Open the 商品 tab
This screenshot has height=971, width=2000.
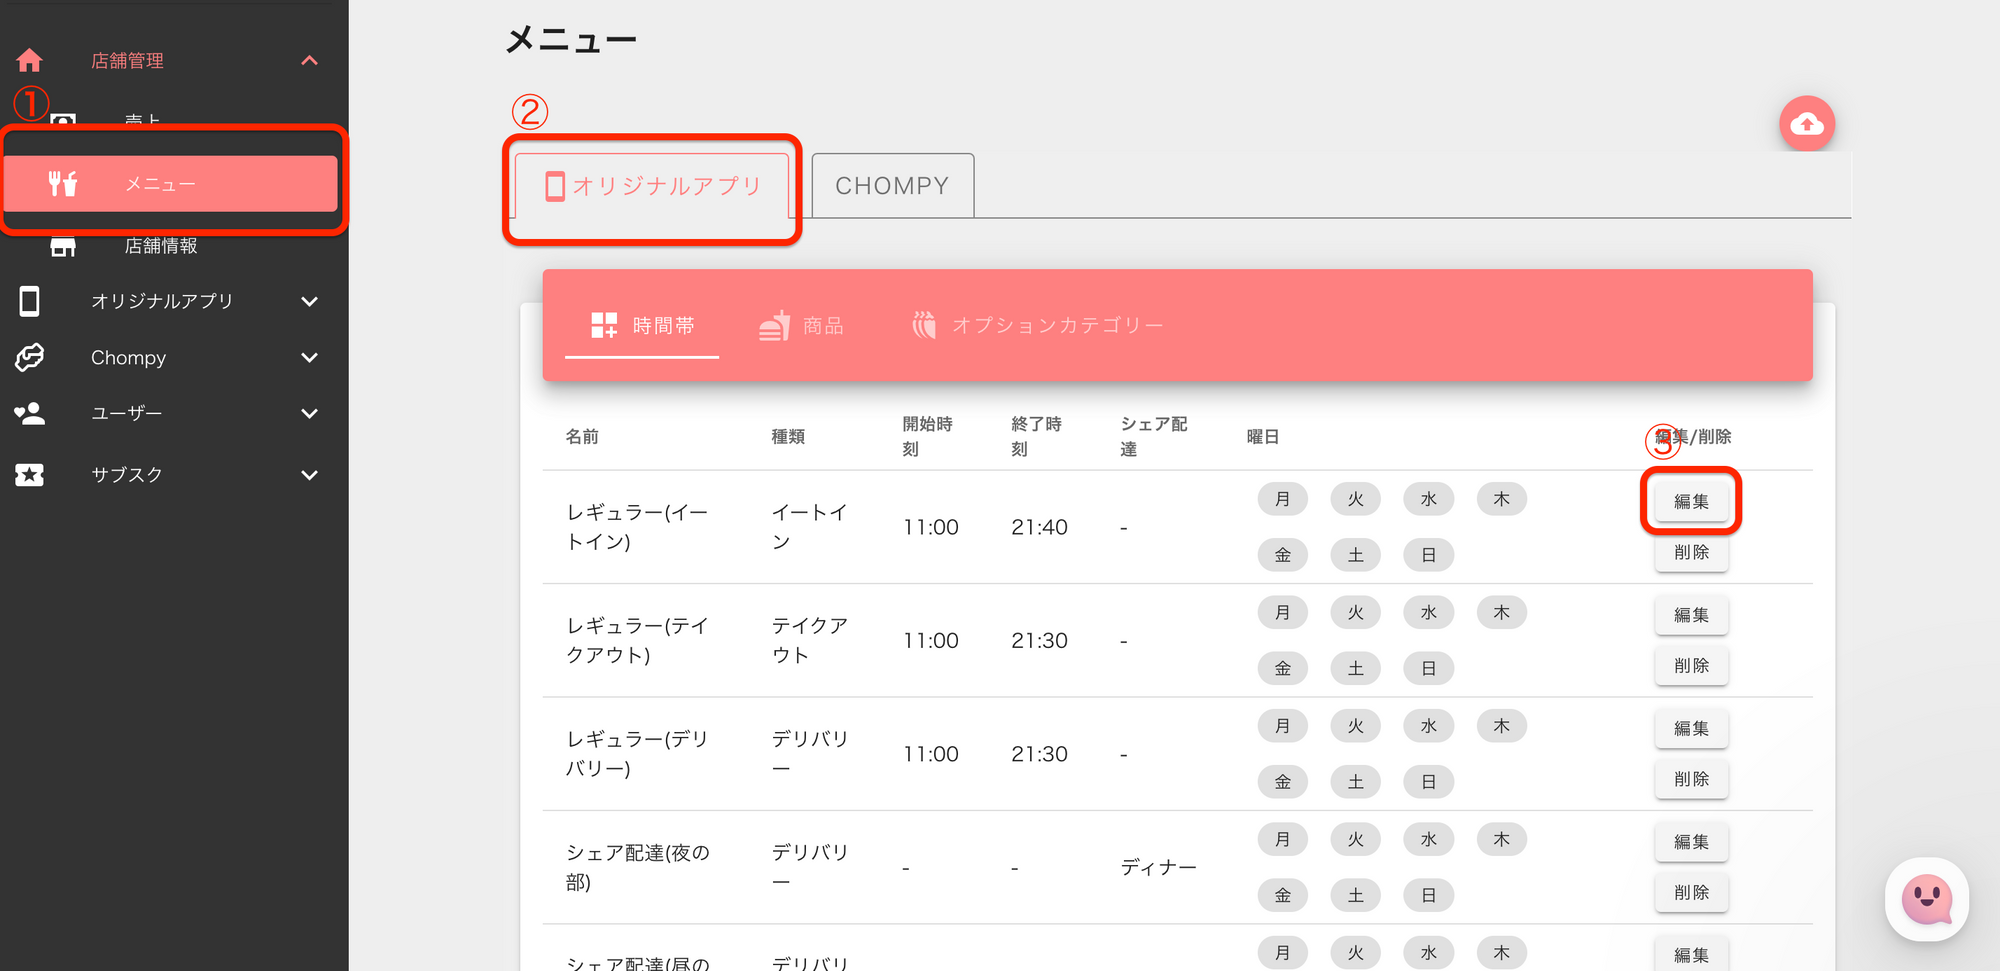tap(801, 326)
